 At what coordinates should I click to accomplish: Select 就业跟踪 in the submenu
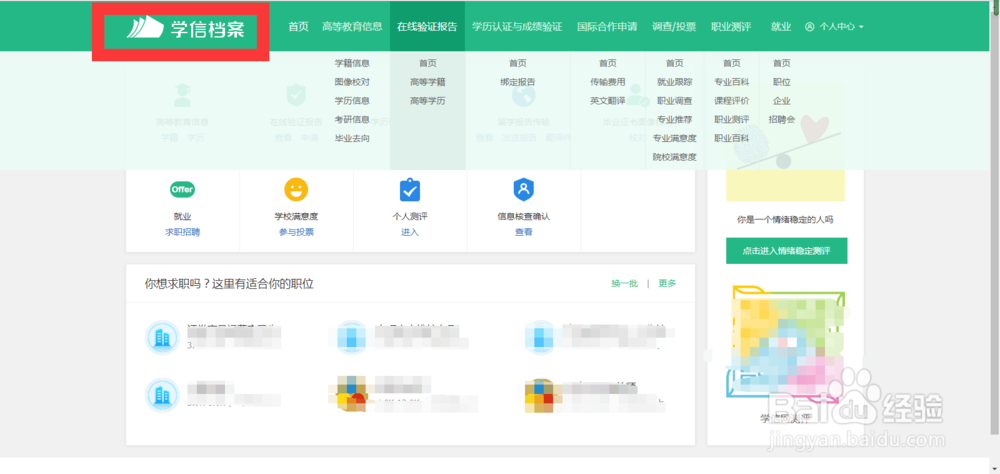point(675,82)
